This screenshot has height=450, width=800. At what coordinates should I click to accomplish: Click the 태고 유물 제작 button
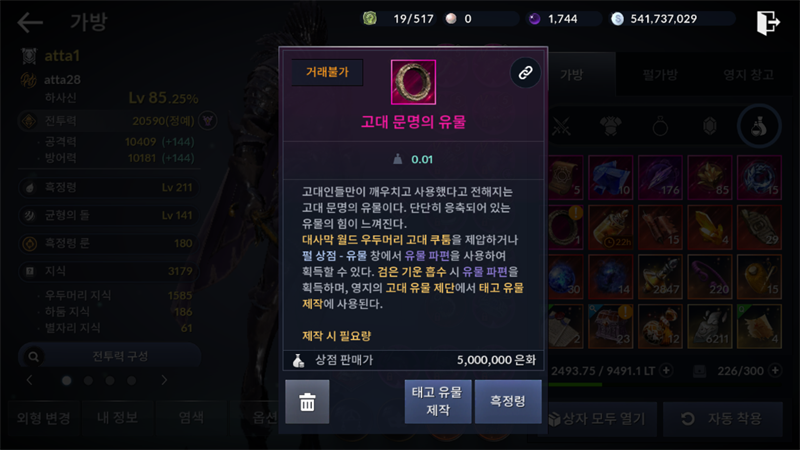(438, 402)
